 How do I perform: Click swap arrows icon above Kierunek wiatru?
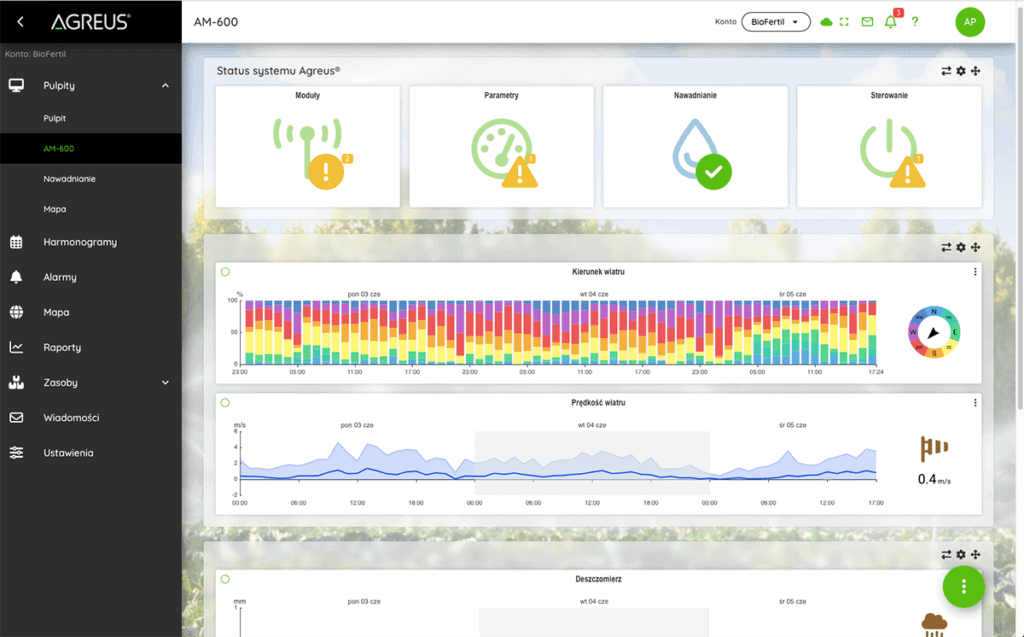[946, 247]
